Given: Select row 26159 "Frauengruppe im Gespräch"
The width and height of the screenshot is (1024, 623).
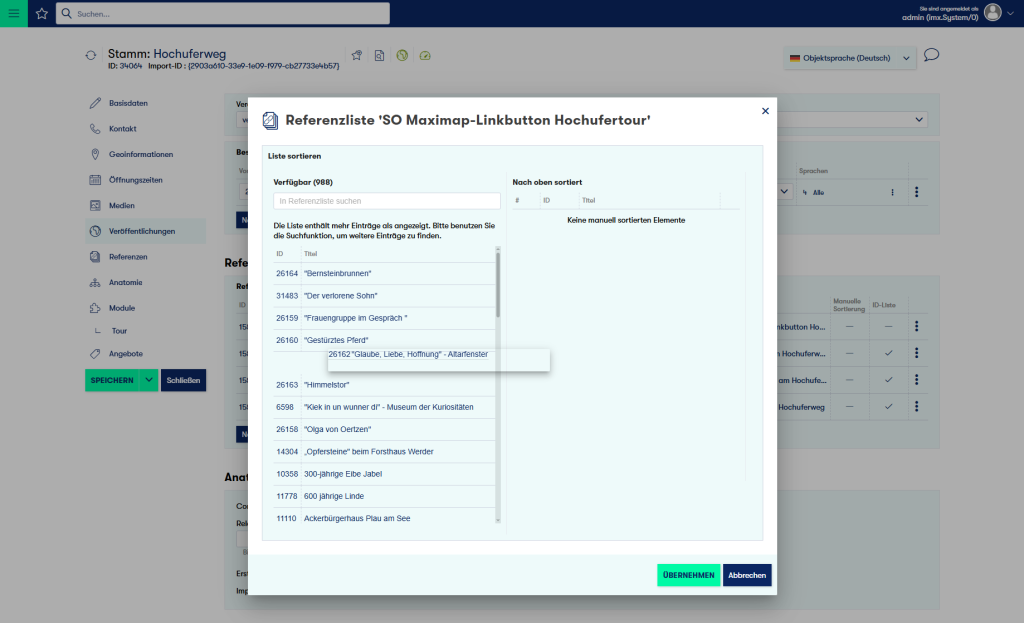Looking at the screenshot, I should click(384, 318).
